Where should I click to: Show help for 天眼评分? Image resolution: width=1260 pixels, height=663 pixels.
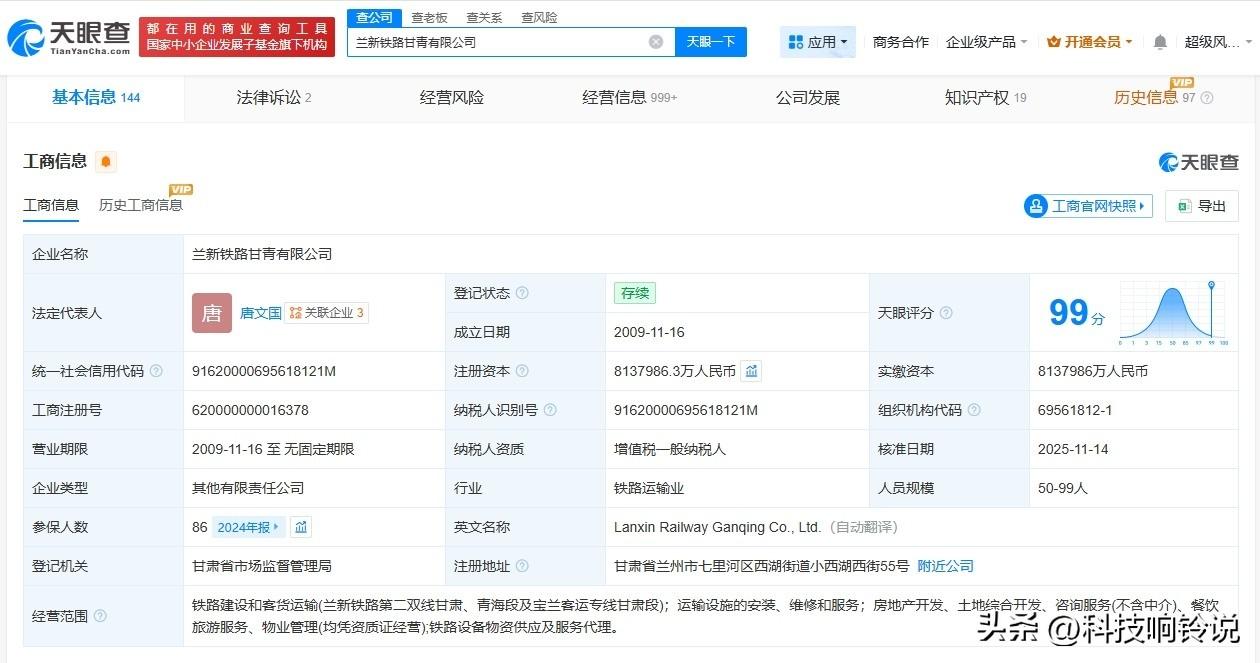tap(946, 313)
